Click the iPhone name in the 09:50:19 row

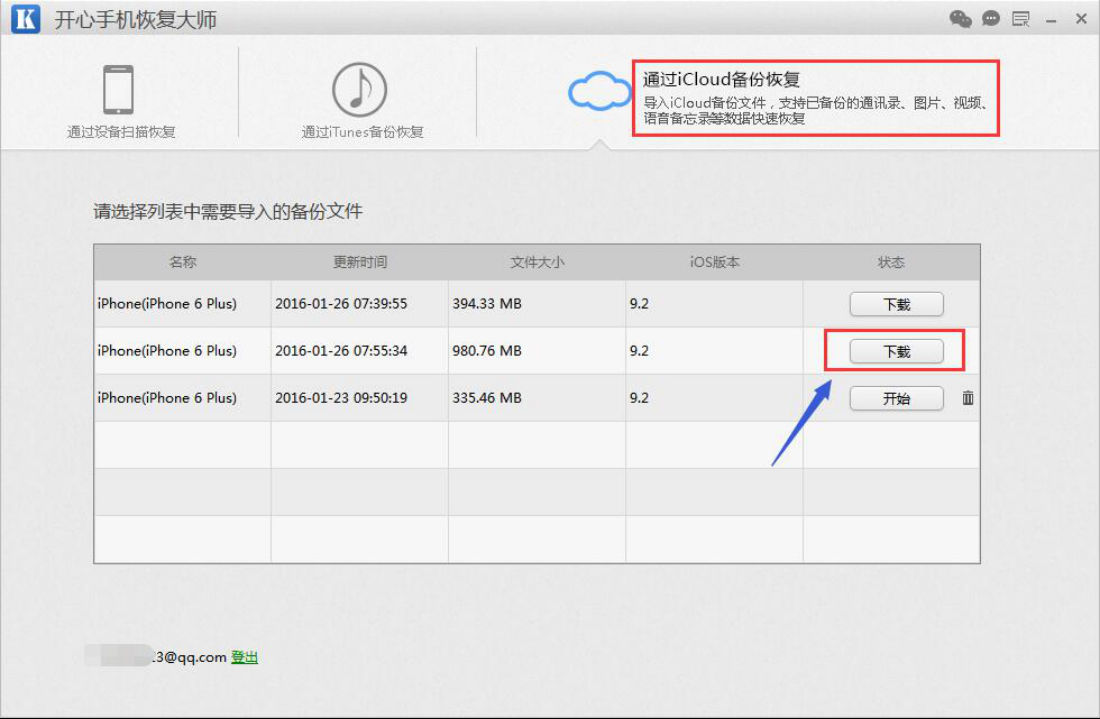pyautogui.click(x=167, y=398)
